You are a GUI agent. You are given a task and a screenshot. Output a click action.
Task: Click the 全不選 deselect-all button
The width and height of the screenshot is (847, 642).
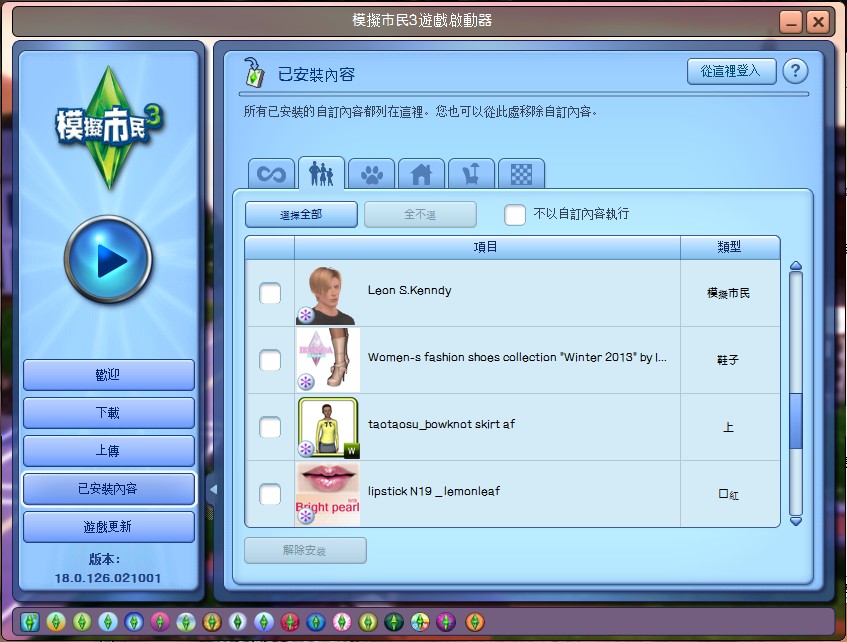click(420, 215)
